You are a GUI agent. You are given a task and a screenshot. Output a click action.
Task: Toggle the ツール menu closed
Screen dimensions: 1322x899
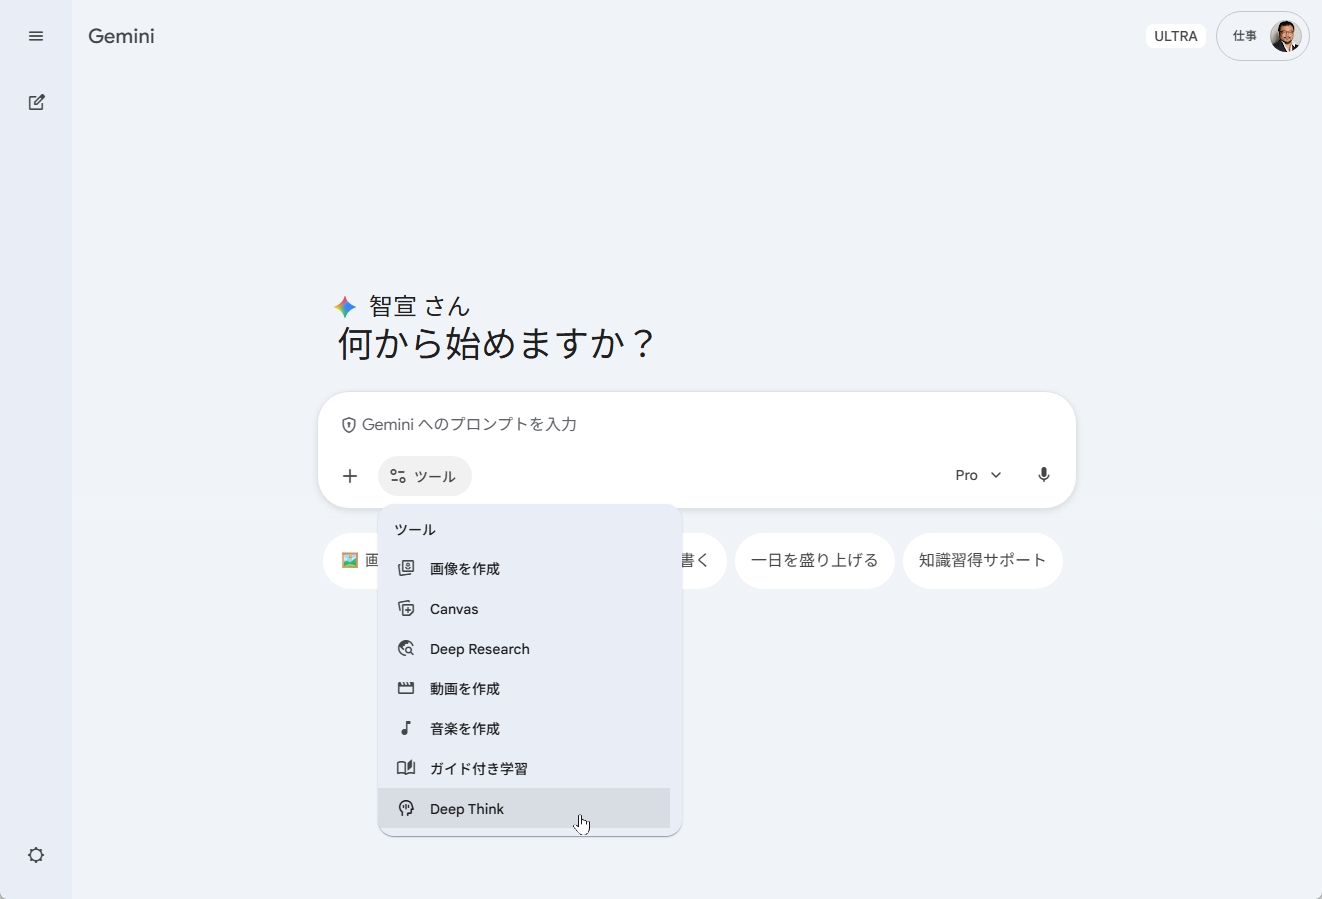(x=424, y=476)
